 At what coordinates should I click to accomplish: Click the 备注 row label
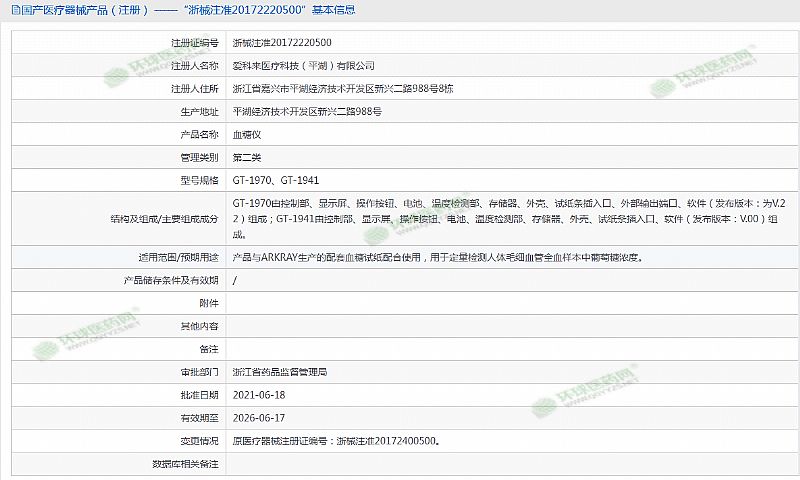click(207, 349)
